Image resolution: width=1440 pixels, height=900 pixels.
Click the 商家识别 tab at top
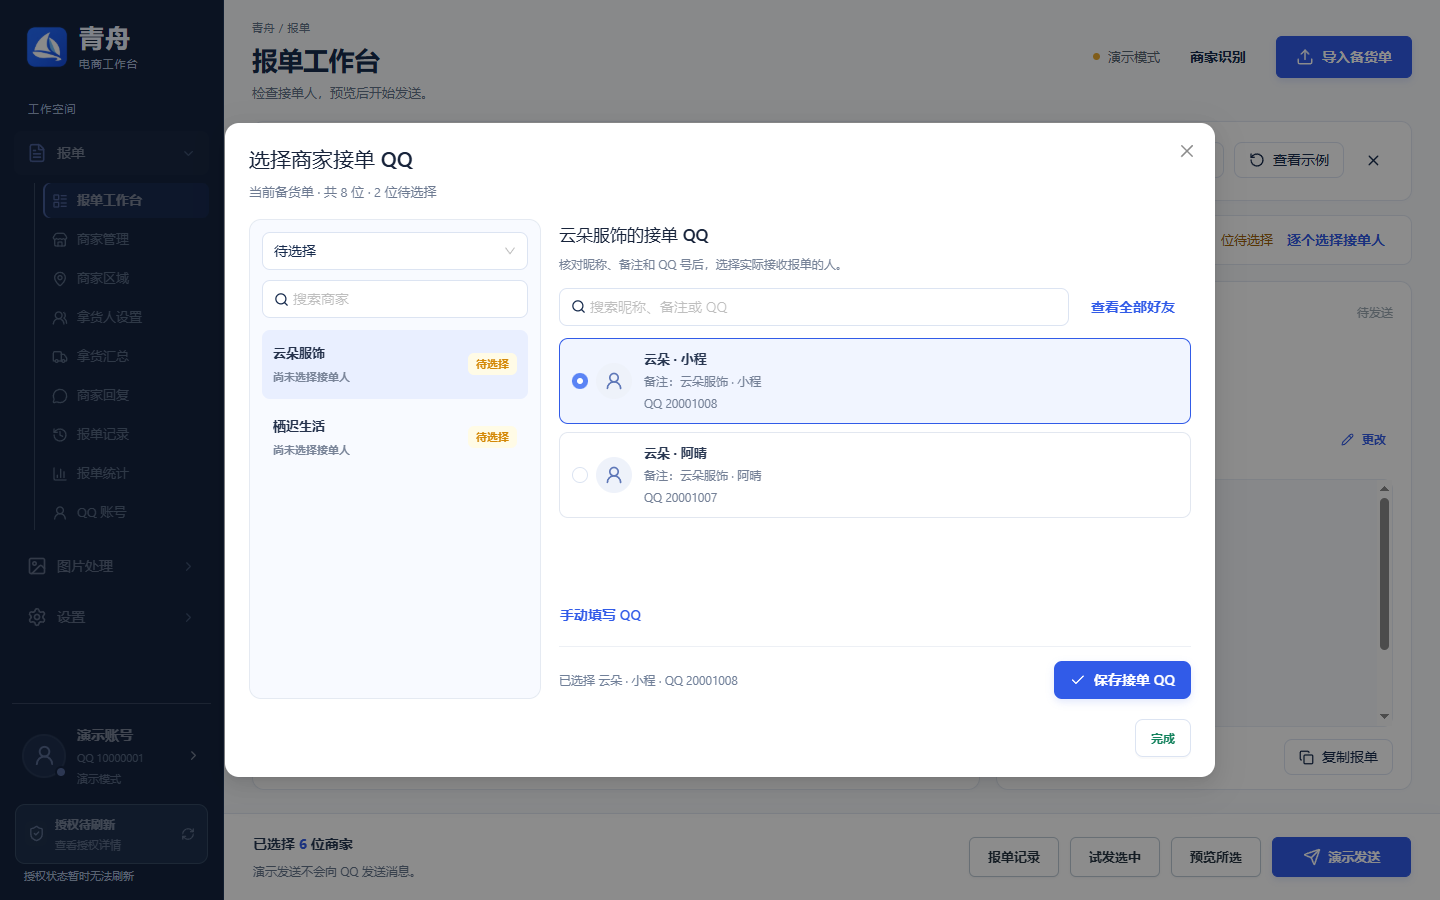(x=1218, y=57)
